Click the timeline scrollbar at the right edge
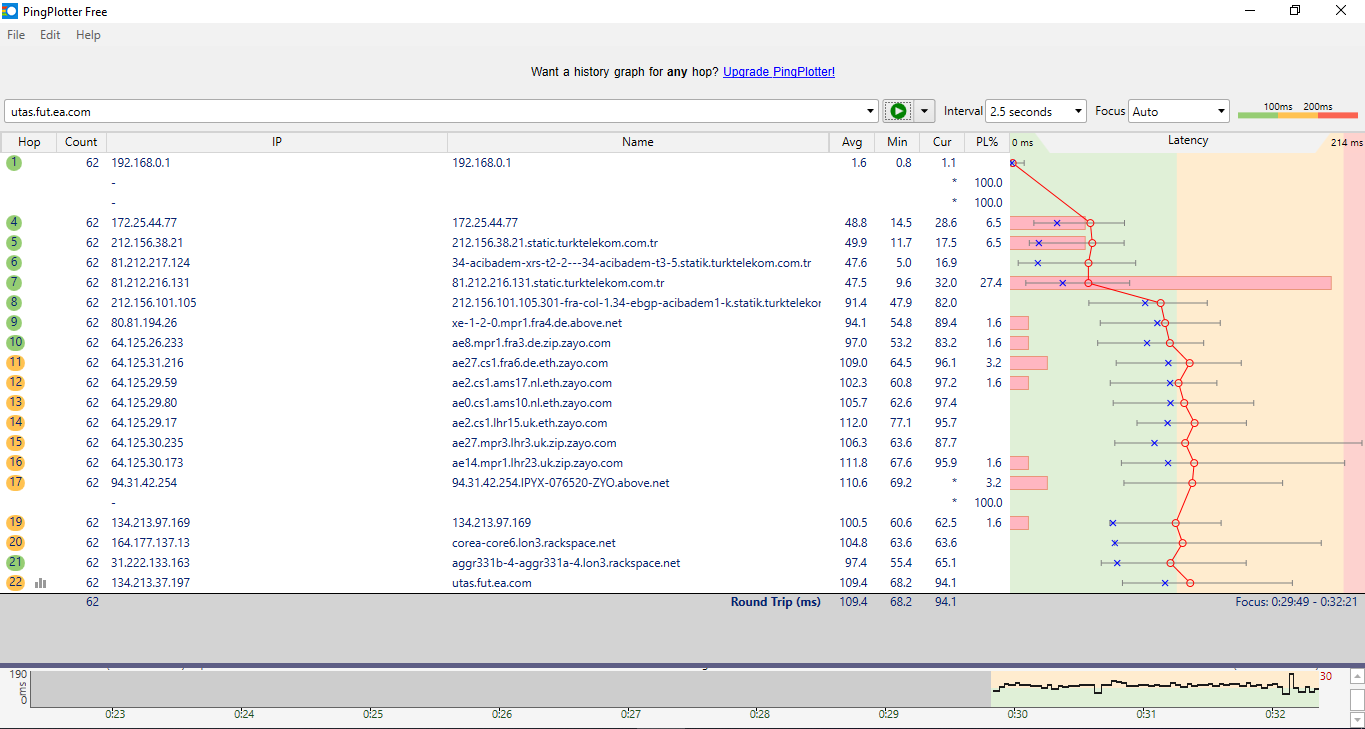Image resolution: width=1365 pixels, height=729 pixels. click(x=1357, y=697)
